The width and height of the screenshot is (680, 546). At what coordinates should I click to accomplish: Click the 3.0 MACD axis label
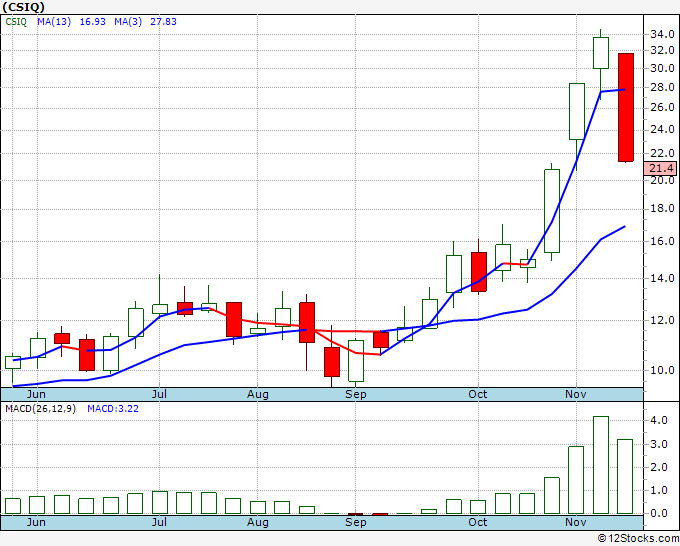(658, 444)
